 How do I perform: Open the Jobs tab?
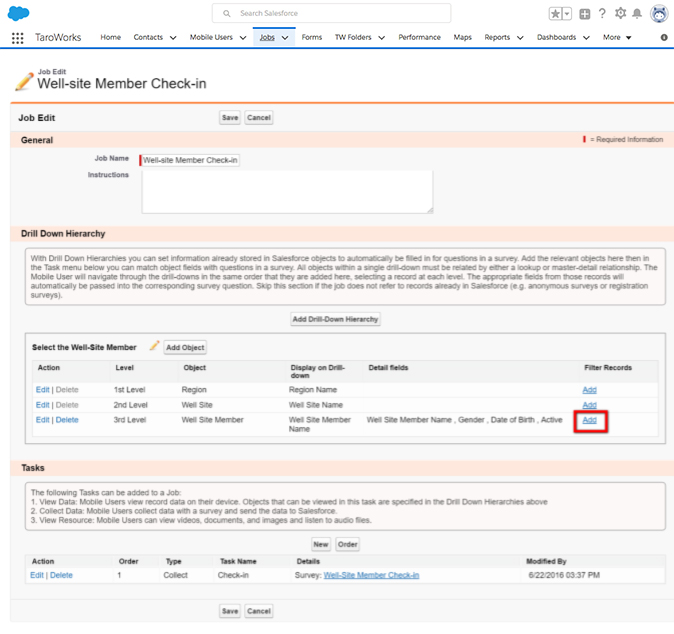[x=267, y=37]
